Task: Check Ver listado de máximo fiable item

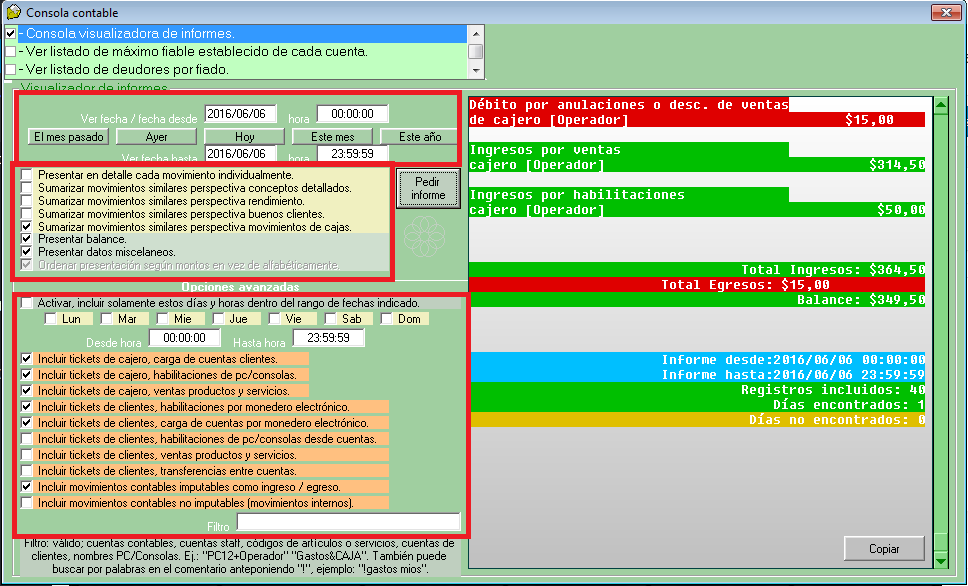Action: 10,51
